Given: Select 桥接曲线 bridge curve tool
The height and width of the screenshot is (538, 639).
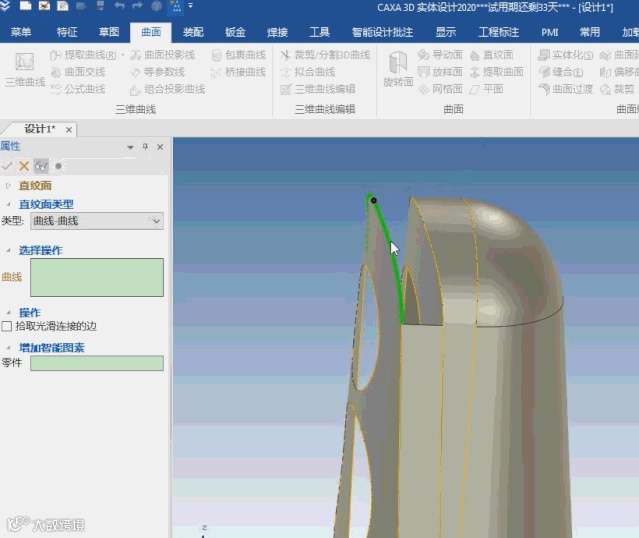Looking at the screenshot, I should click(239, 72).
